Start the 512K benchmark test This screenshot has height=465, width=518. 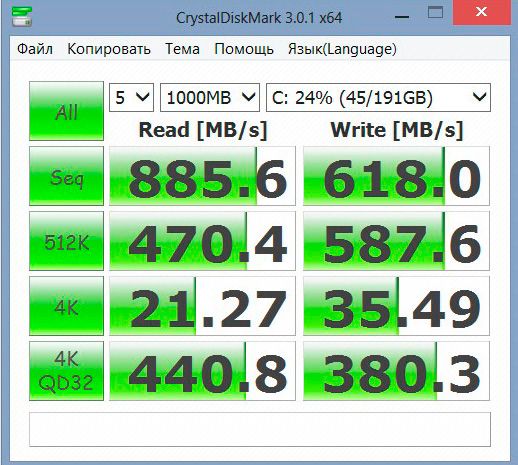66,241
